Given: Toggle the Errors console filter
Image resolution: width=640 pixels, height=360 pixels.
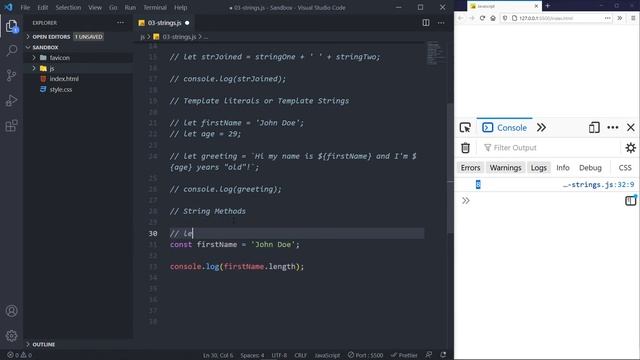Looking at the screenshot, I should pyautogui.click(x=470, y=168).
